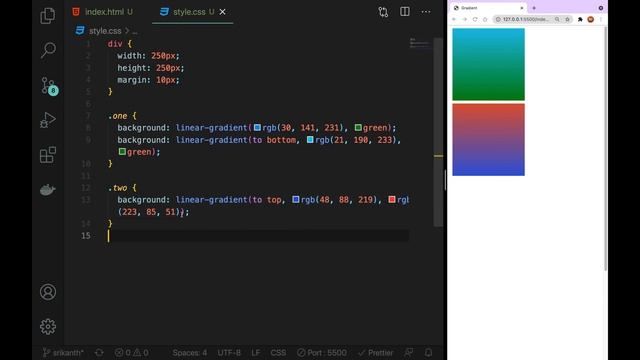Open color swatch for green on line 8

[358, 128]
